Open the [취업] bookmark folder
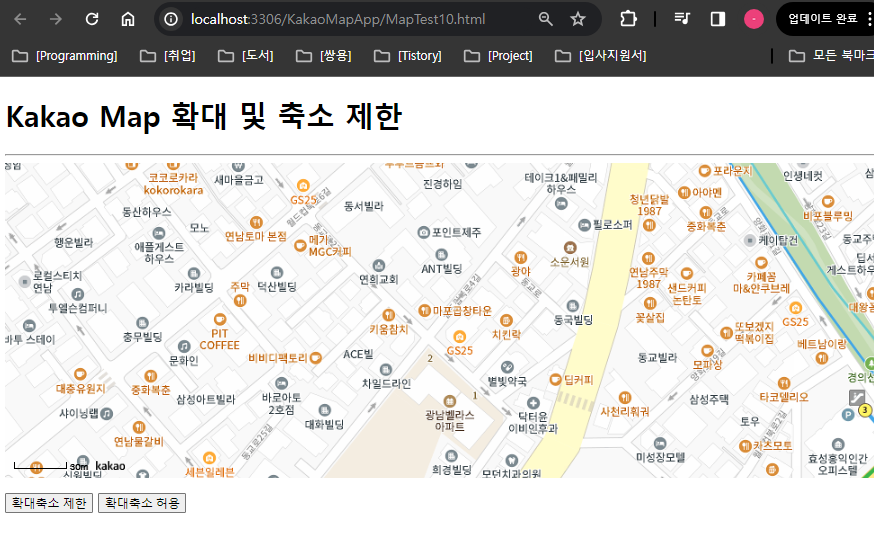The height and width of the screenshot is (549, 874). tap(168, 56)
